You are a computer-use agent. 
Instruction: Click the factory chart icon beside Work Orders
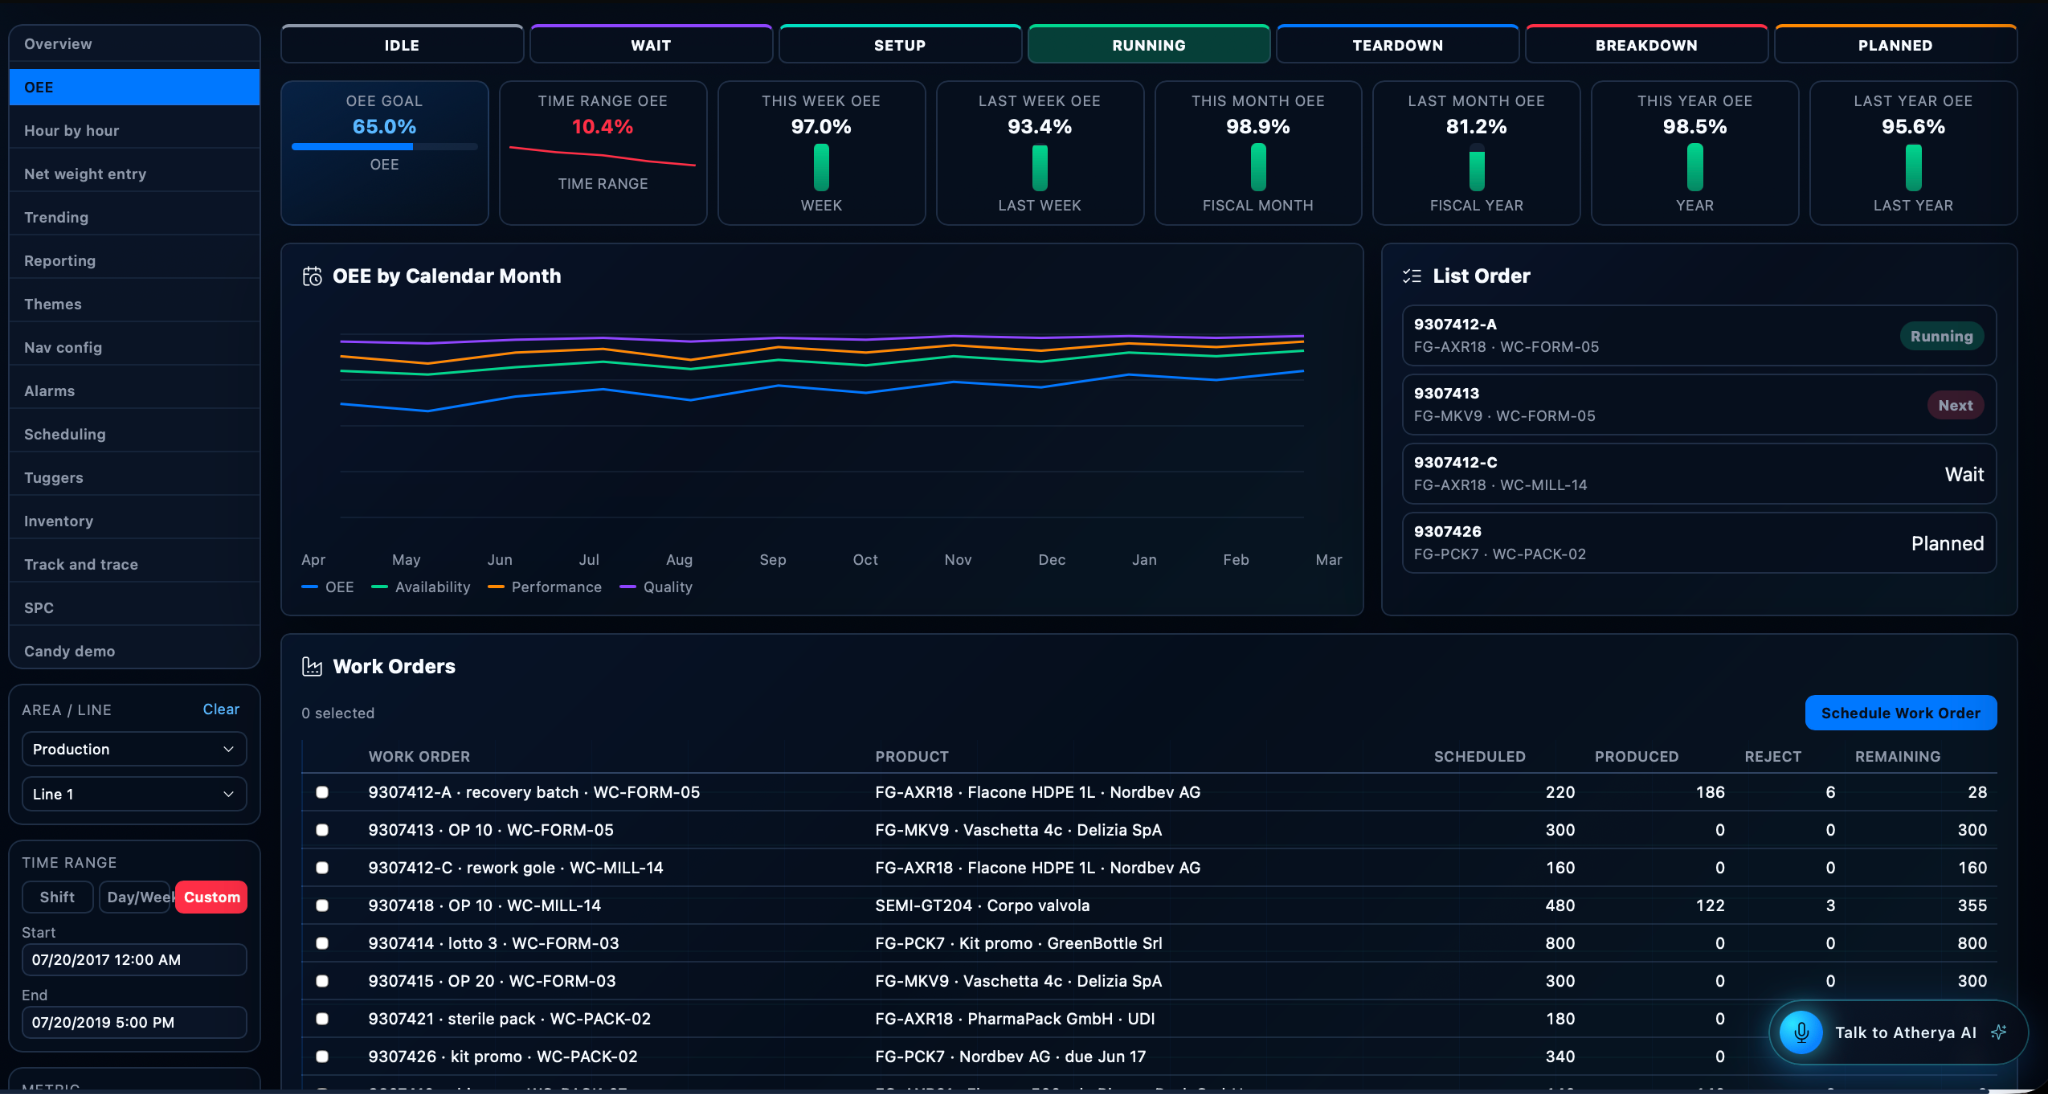(312, 667)
